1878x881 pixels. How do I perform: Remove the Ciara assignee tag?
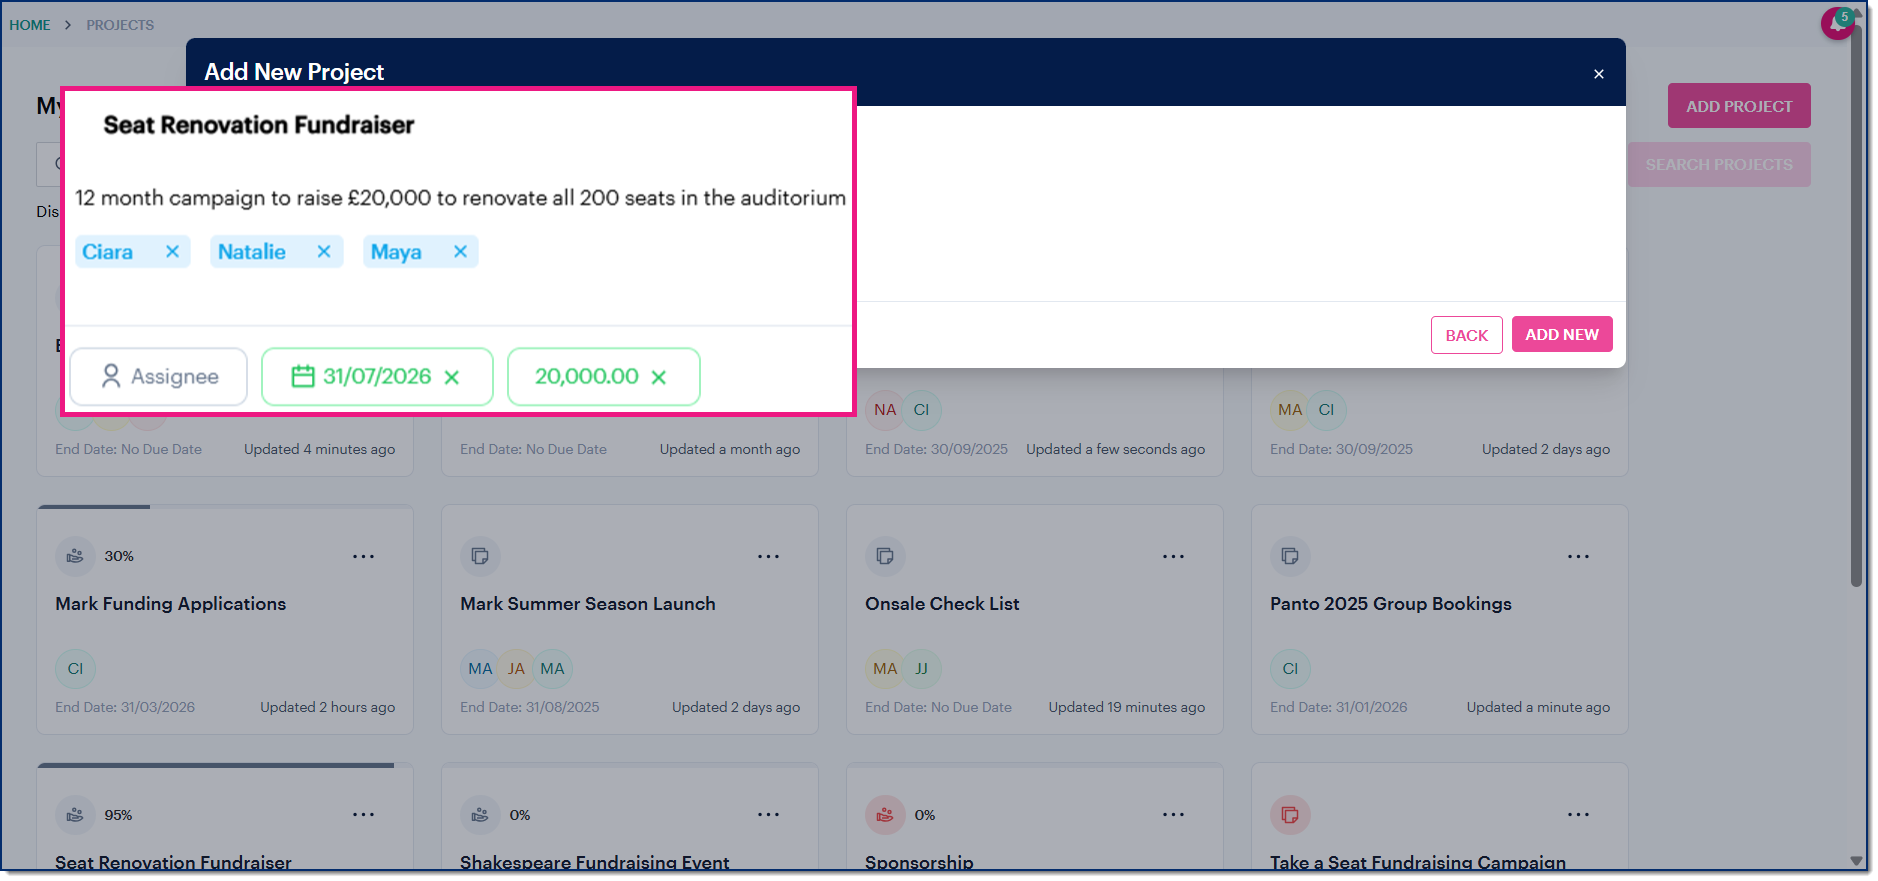tap(172, 252)
